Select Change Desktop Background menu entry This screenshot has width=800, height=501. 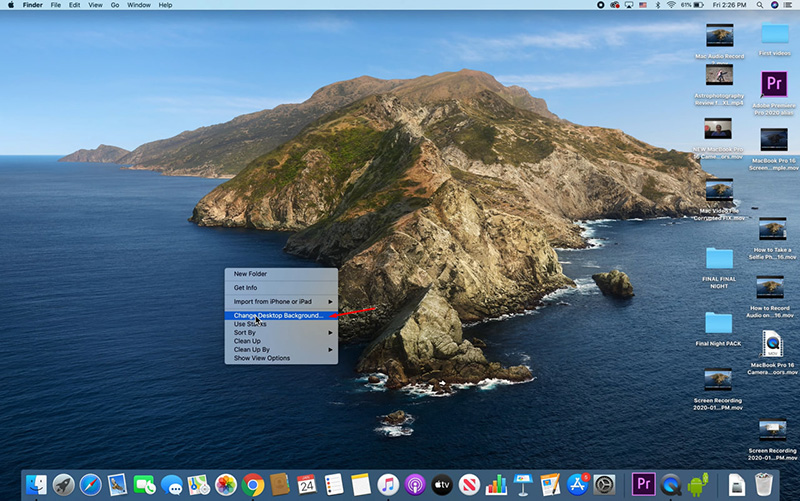(x=279, y=315)
